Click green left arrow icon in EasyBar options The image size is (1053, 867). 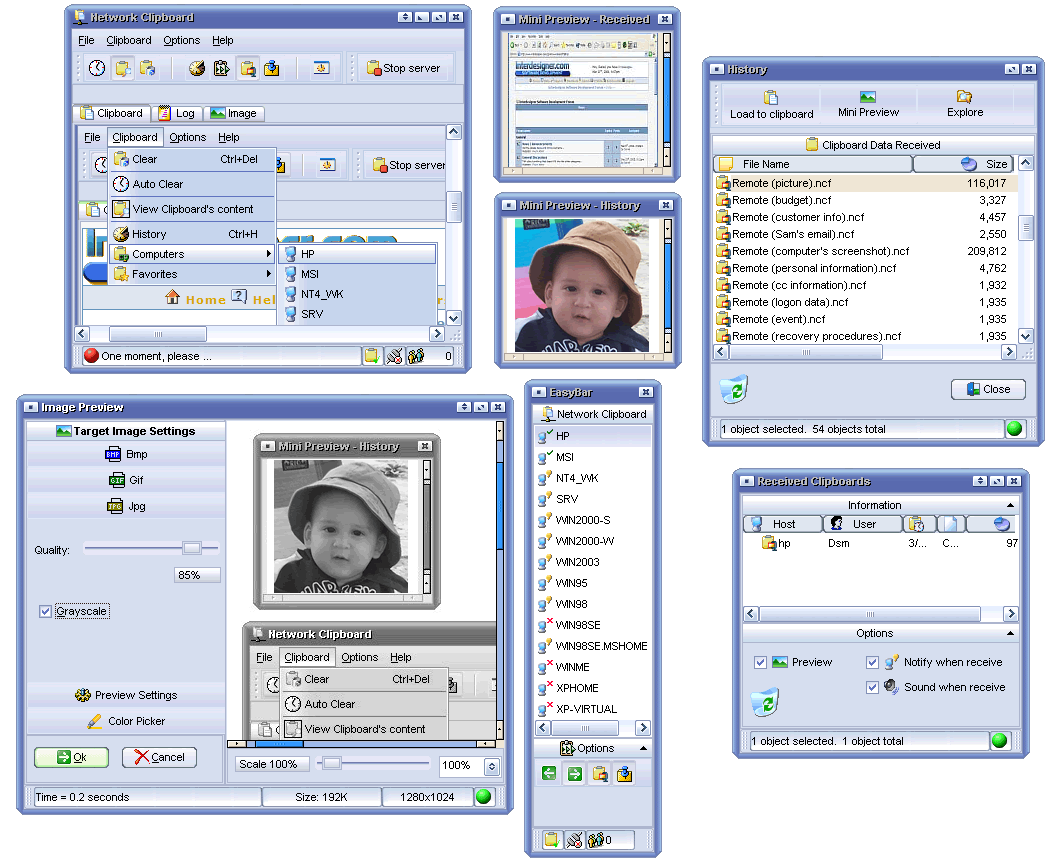click(x=549, y=773)
